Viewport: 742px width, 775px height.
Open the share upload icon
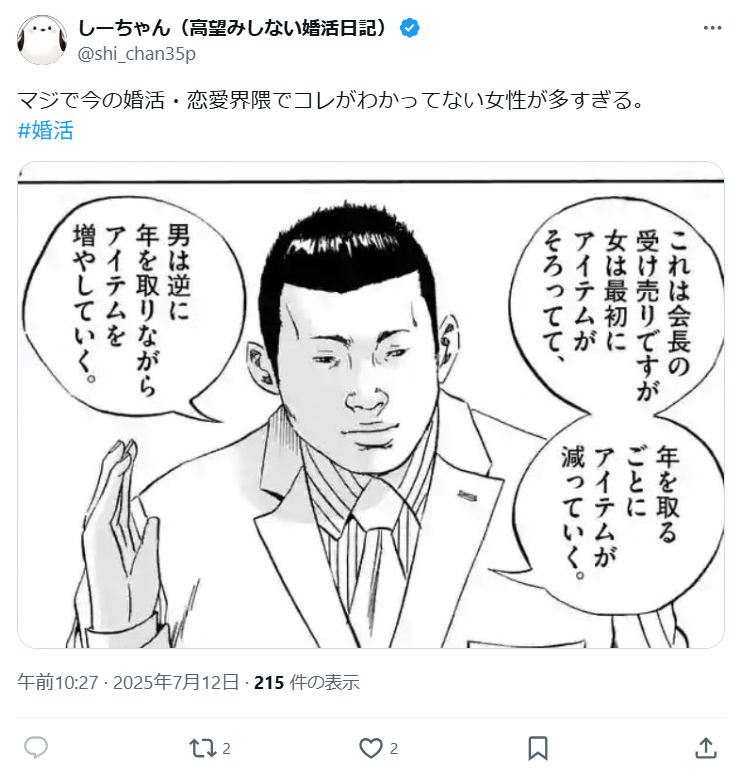click(x=706, y=748)
